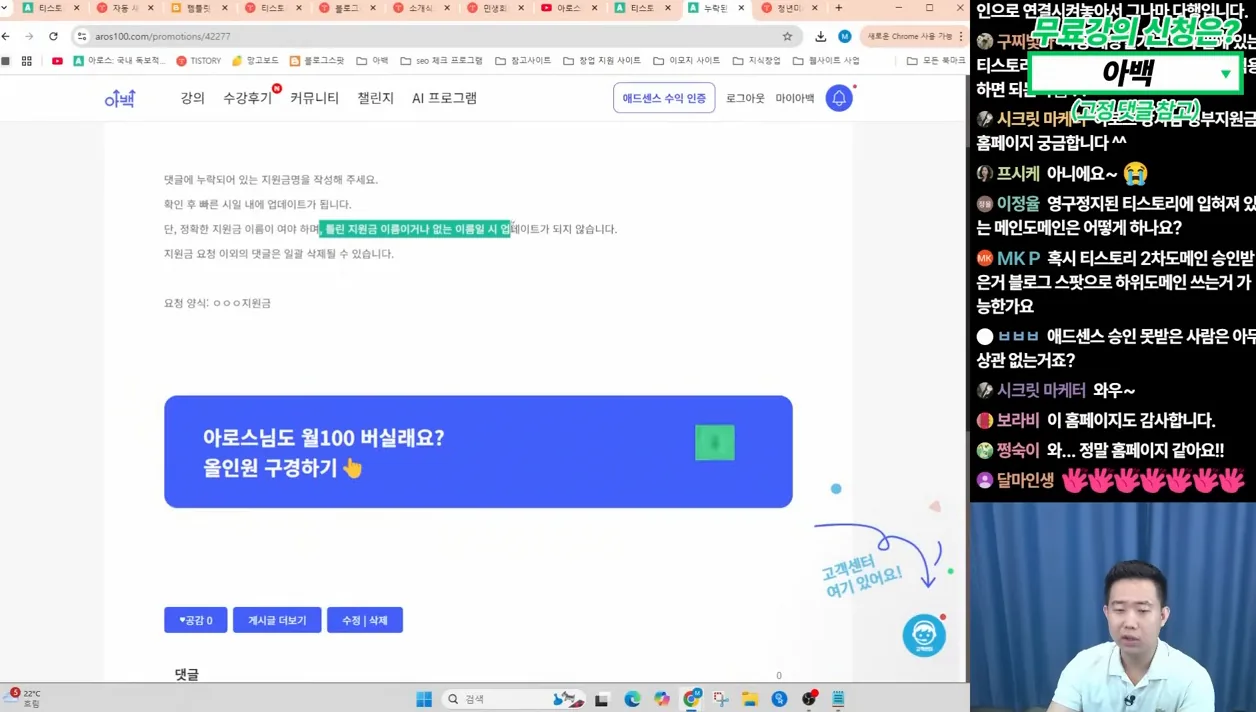Open the 망고보드 bookmark
1256x712 pixels.
pos(255,61)
